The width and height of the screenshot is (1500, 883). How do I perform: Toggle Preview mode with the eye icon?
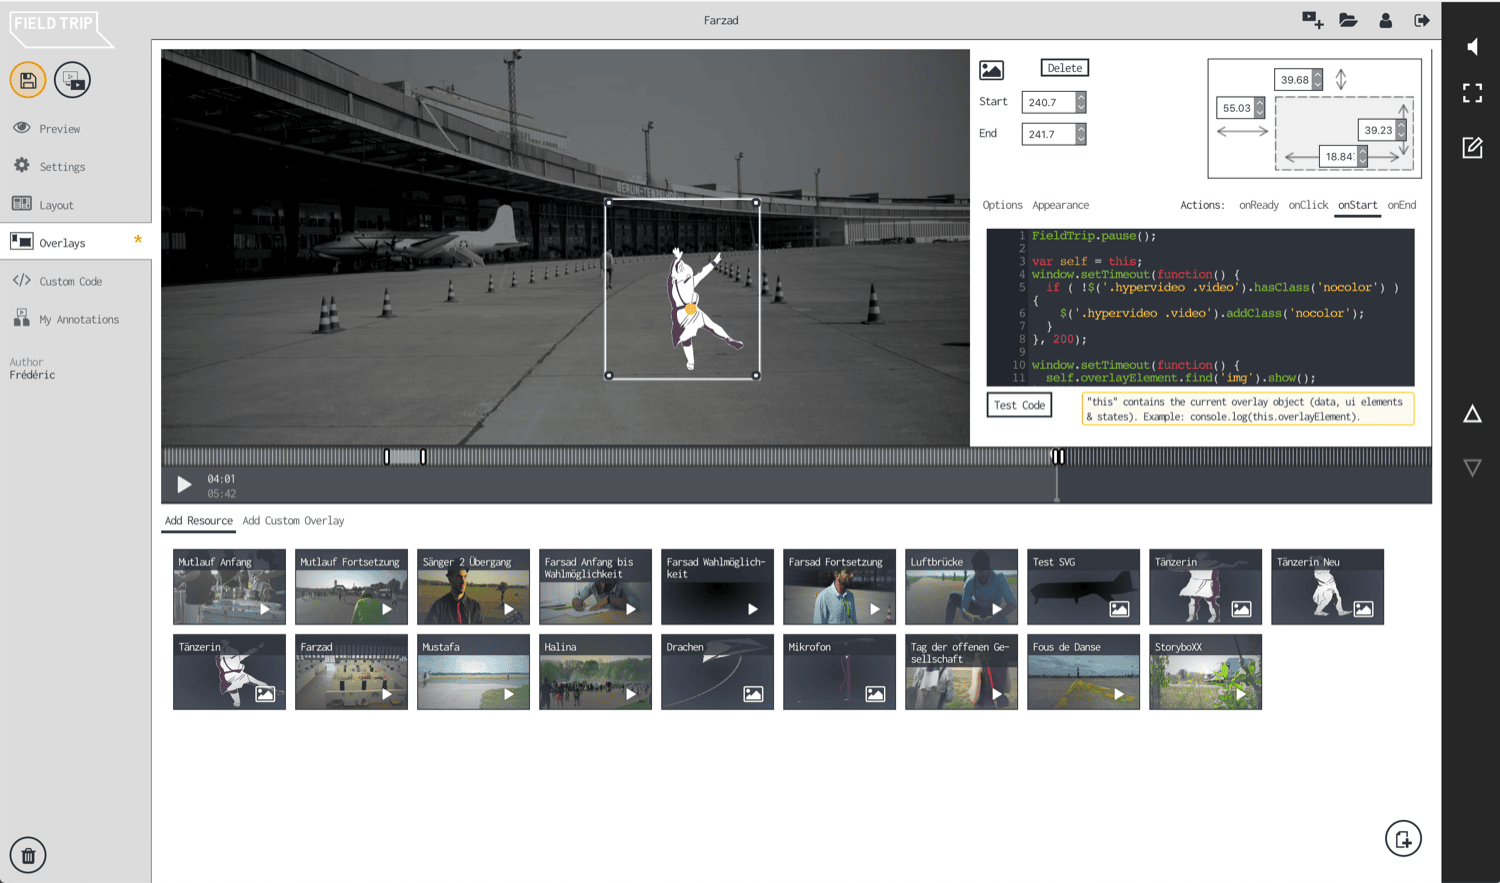22,128
